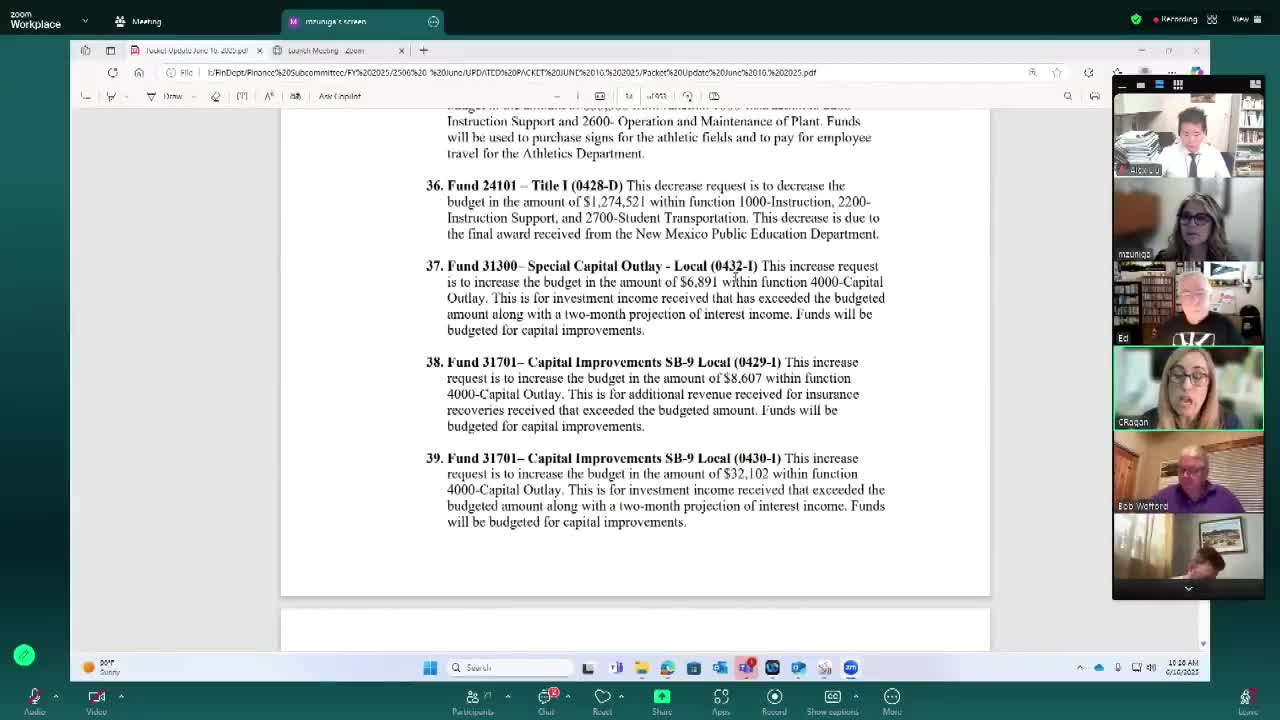Viewport: 1280px width, 720px height.
Task: Toggle Show captions
Action: (832, 700)
